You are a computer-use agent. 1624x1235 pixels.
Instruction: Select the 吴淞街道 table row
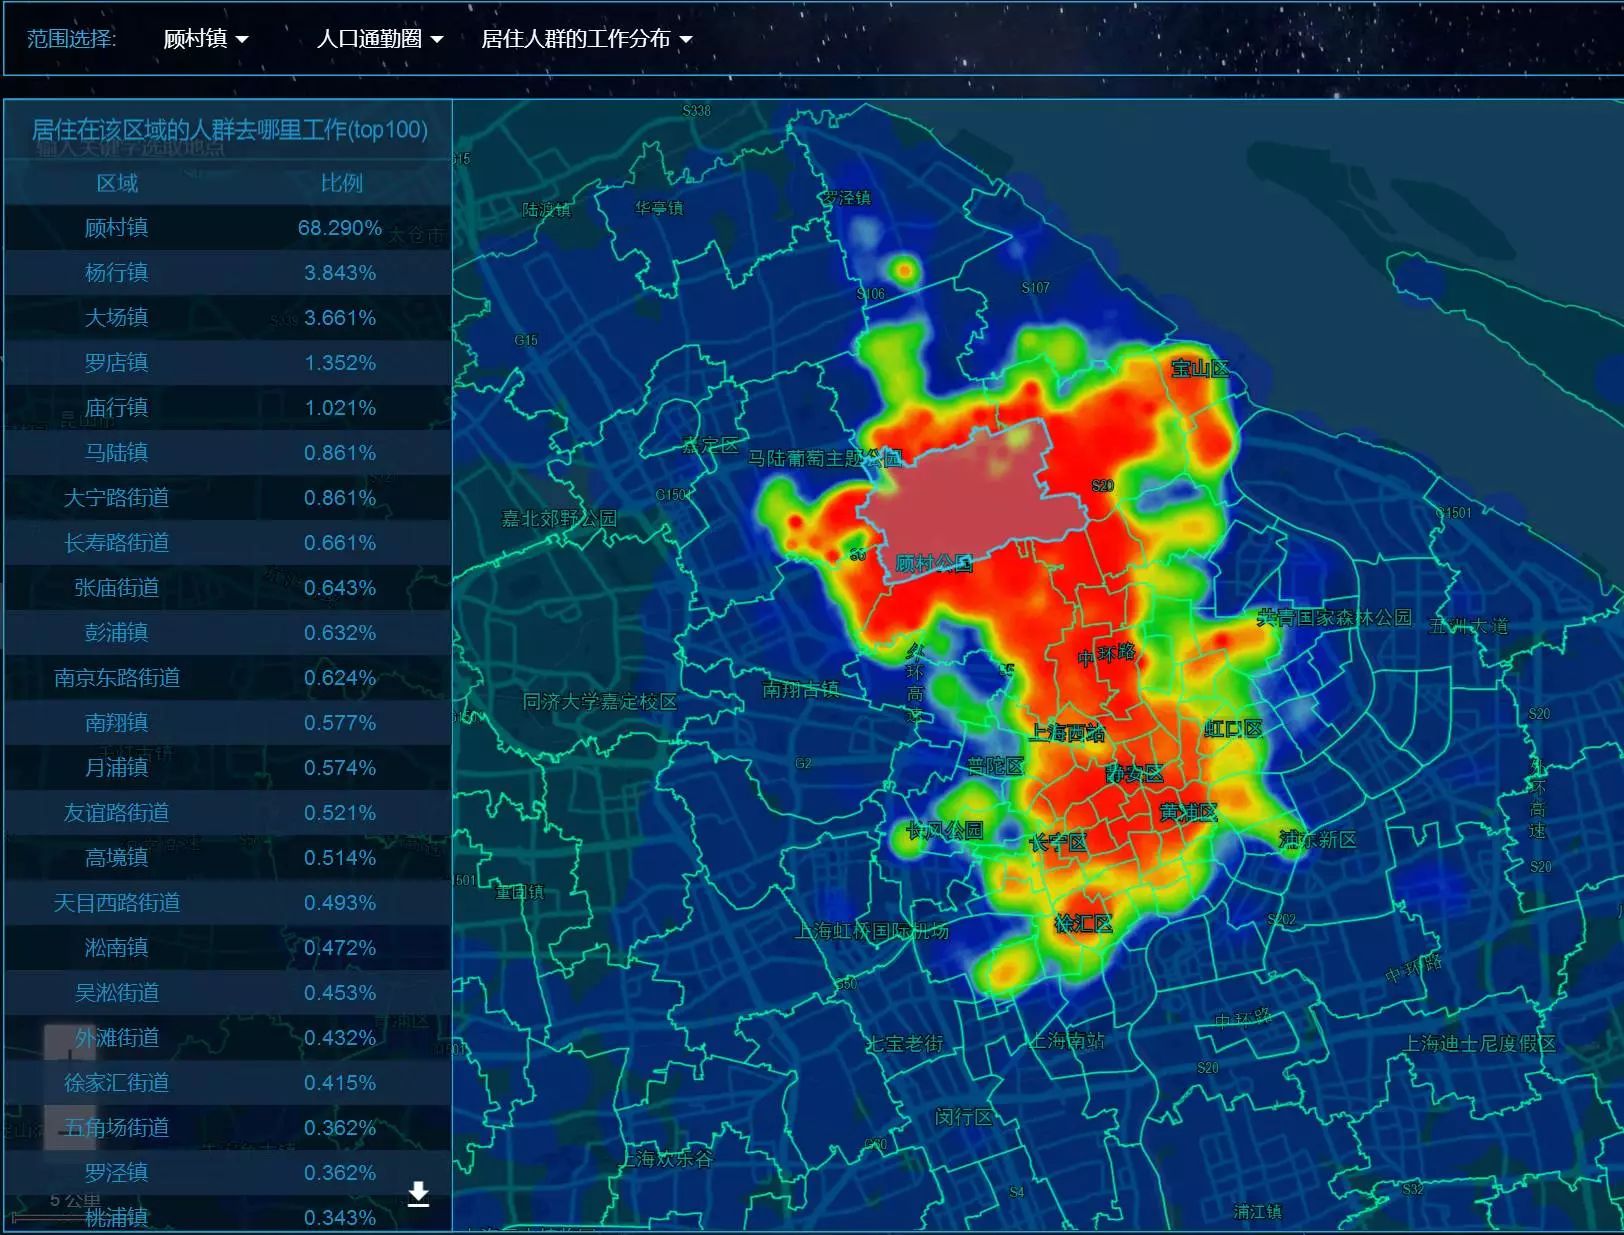click(x=228, y=993)
